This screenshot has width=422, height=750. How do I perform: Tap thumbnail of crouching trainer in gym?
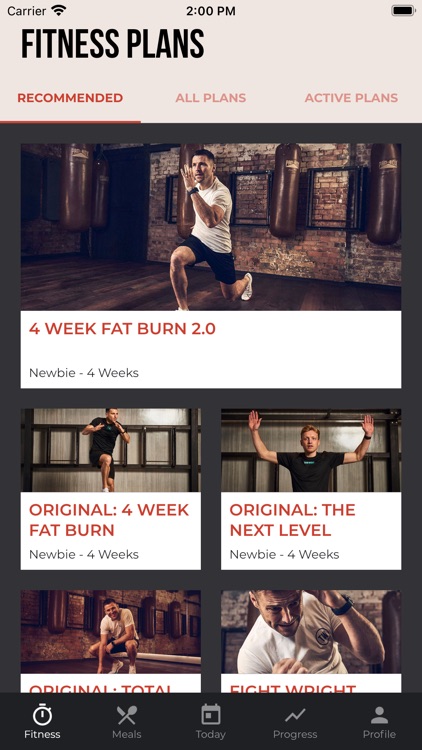tap(111, 632)
